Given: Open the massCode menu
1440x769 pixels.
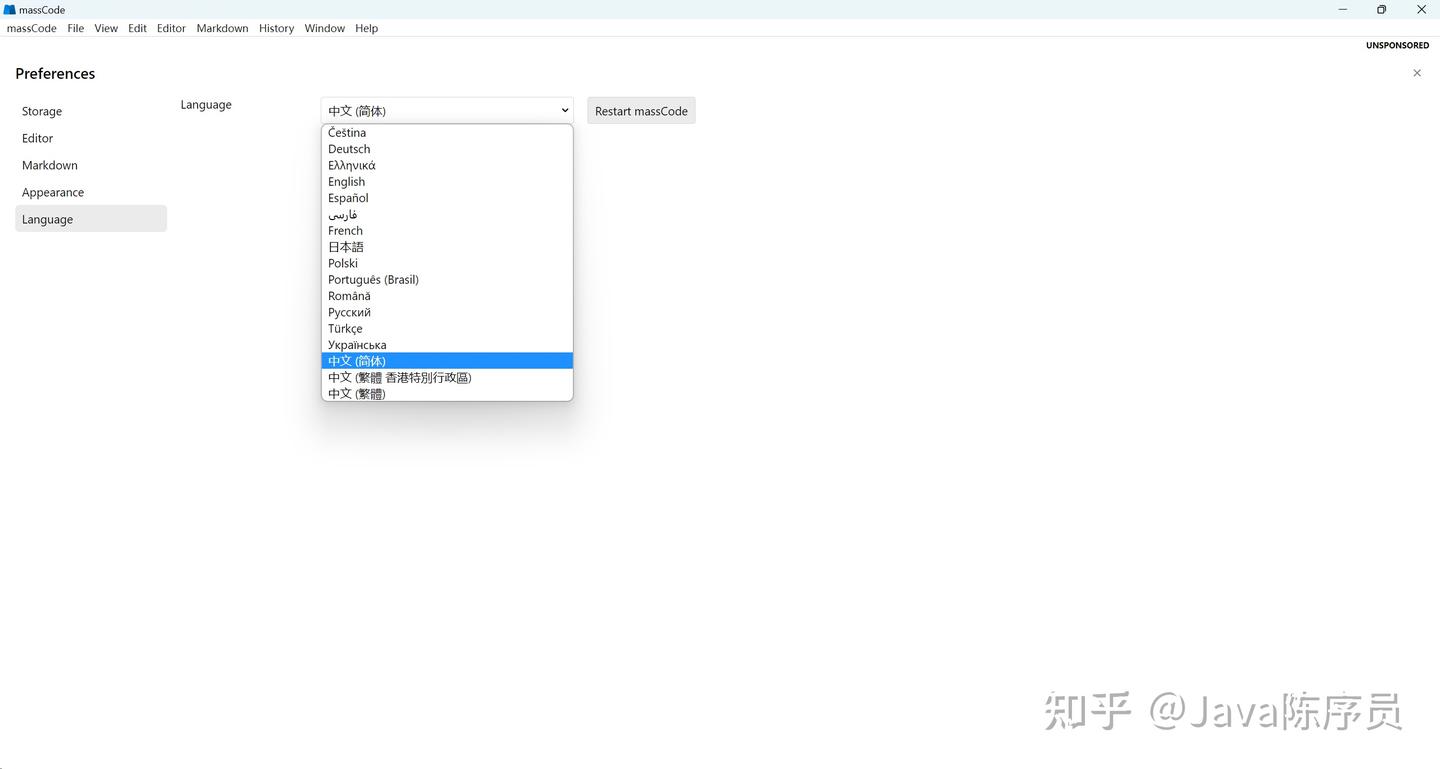Looking at the screenshot, I should pos(32,28).
